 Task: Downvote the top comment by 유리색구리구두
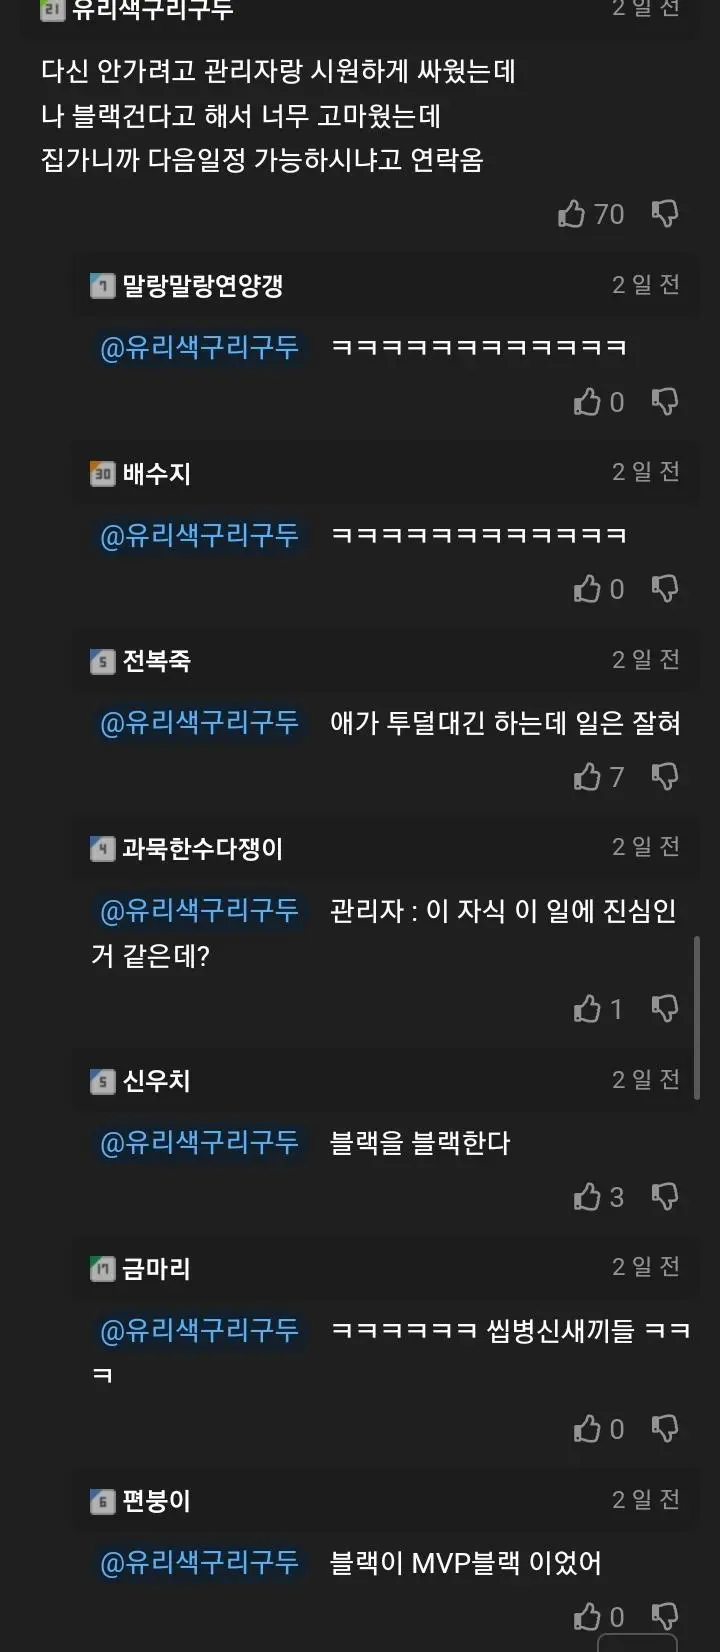pos(665,213)
